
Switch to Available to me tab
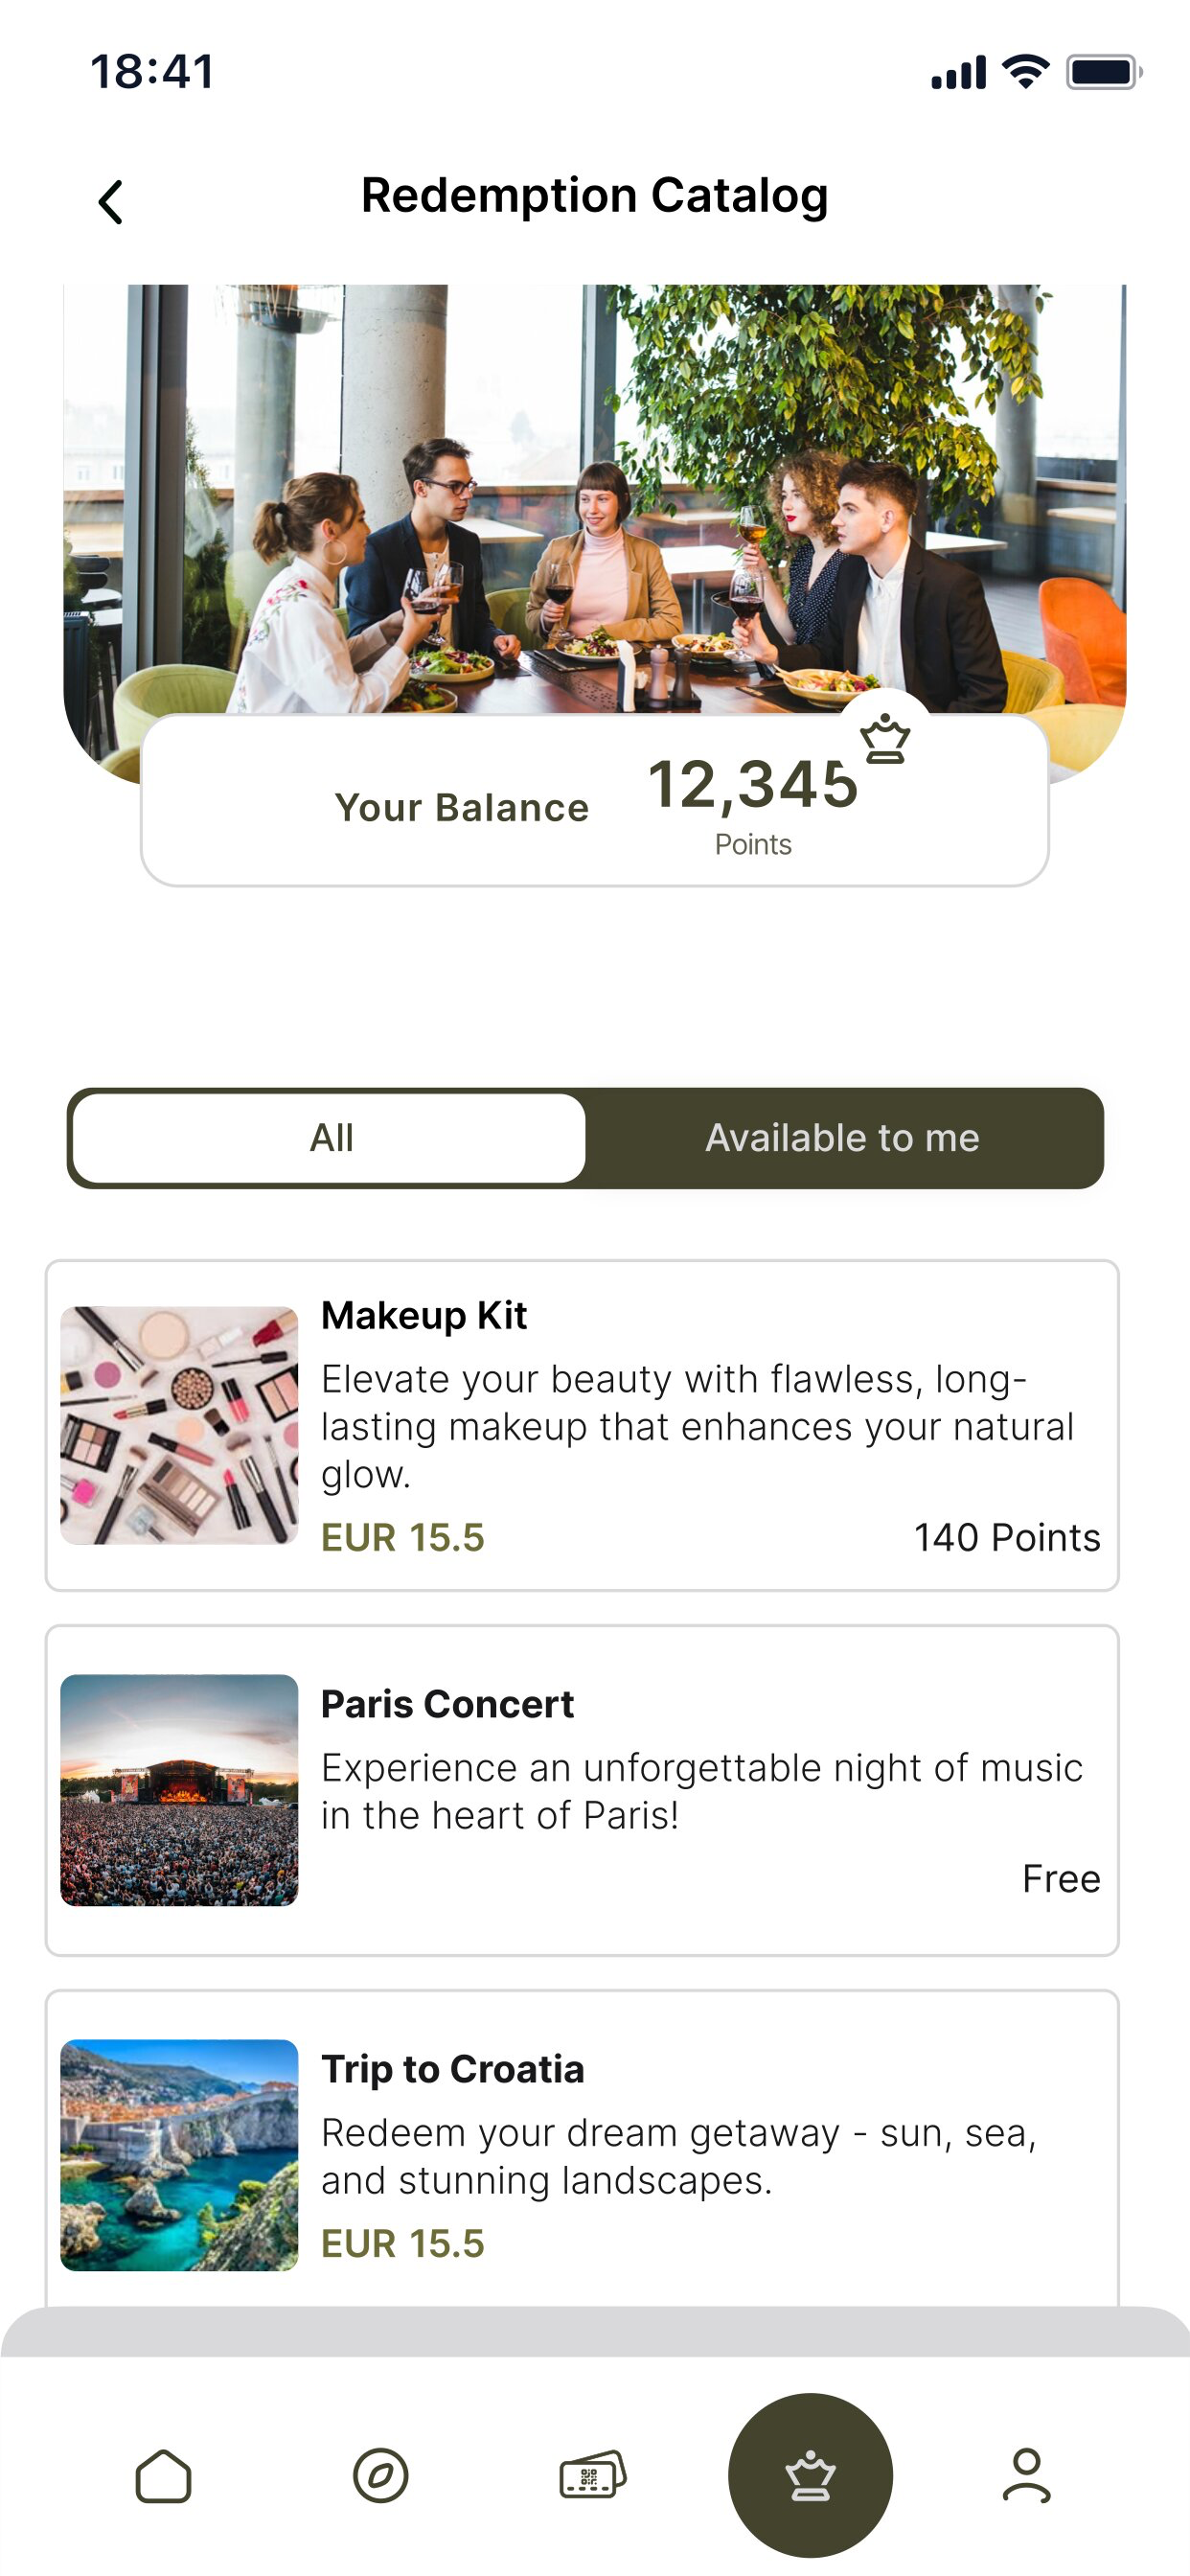coord(842,1138)
